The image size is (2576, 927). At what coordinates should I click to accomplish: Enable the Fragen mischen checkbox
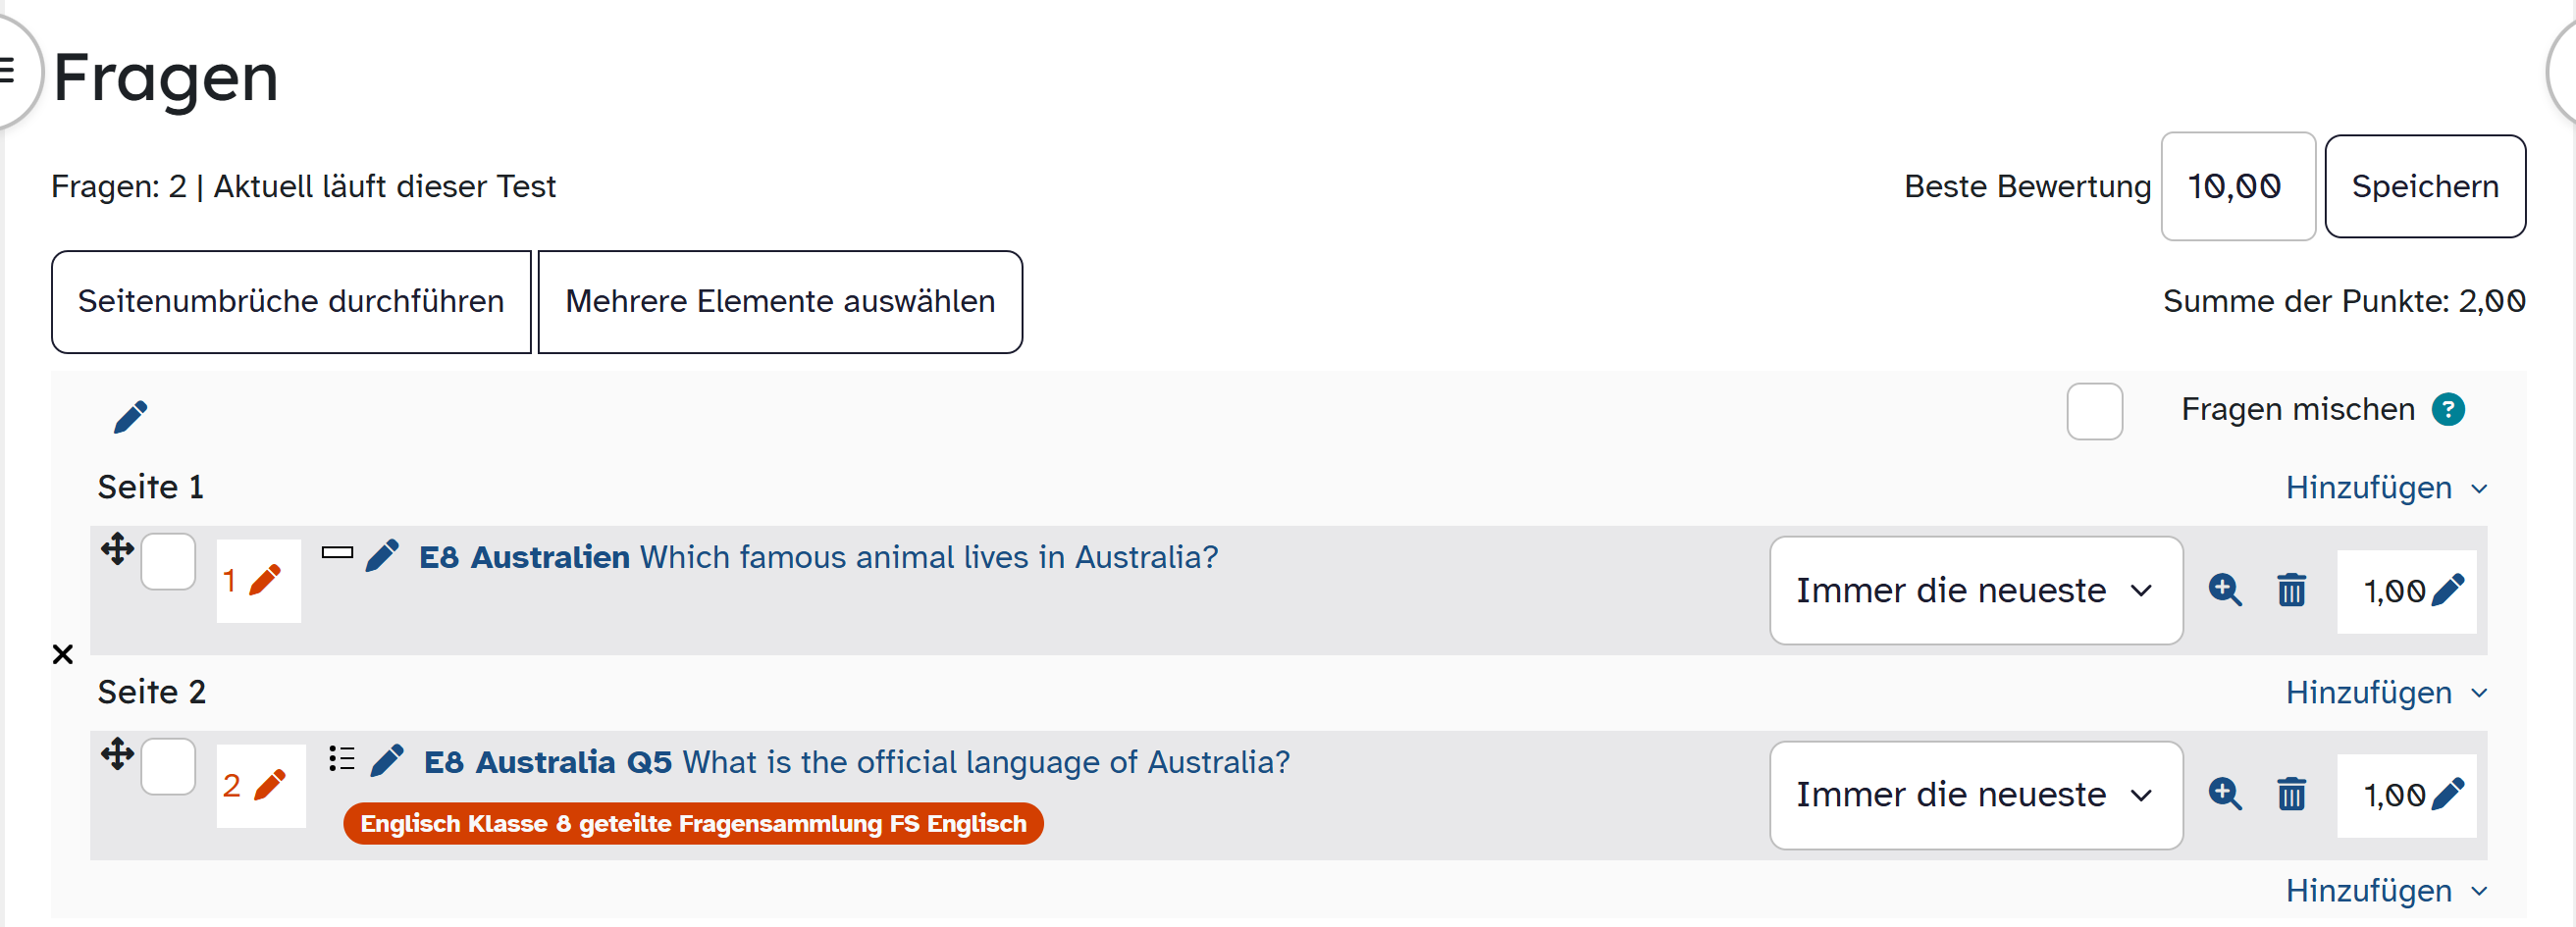click(2094, 411)
